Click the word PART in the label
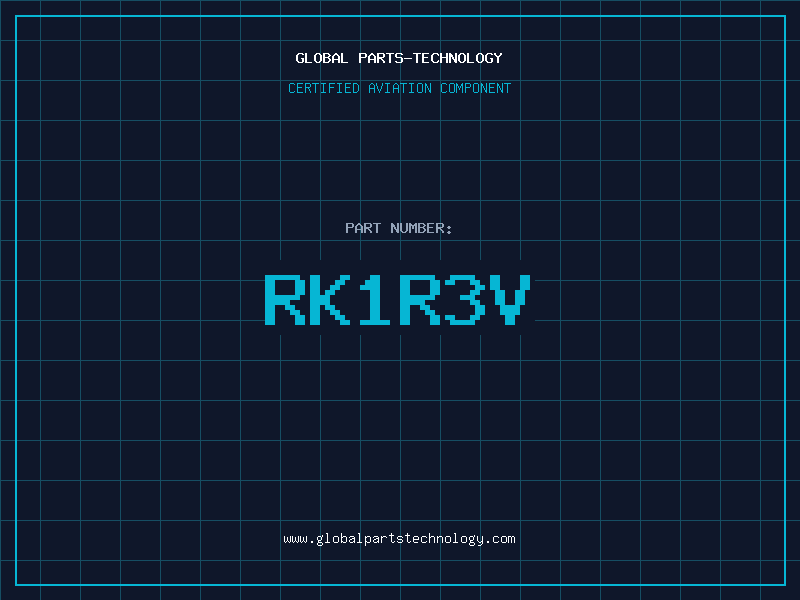The image size is (800, 600). click(x=363, y=229)
